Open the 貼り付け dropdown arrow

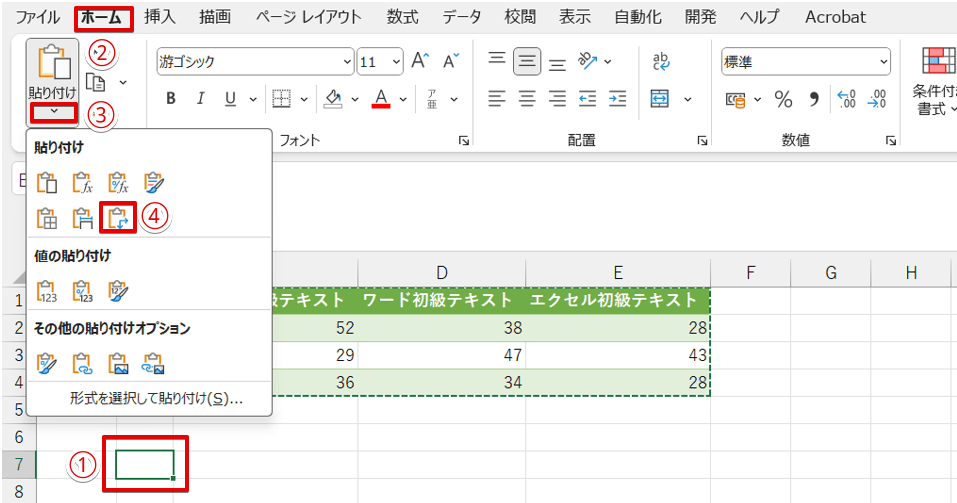tap(52, 113)
